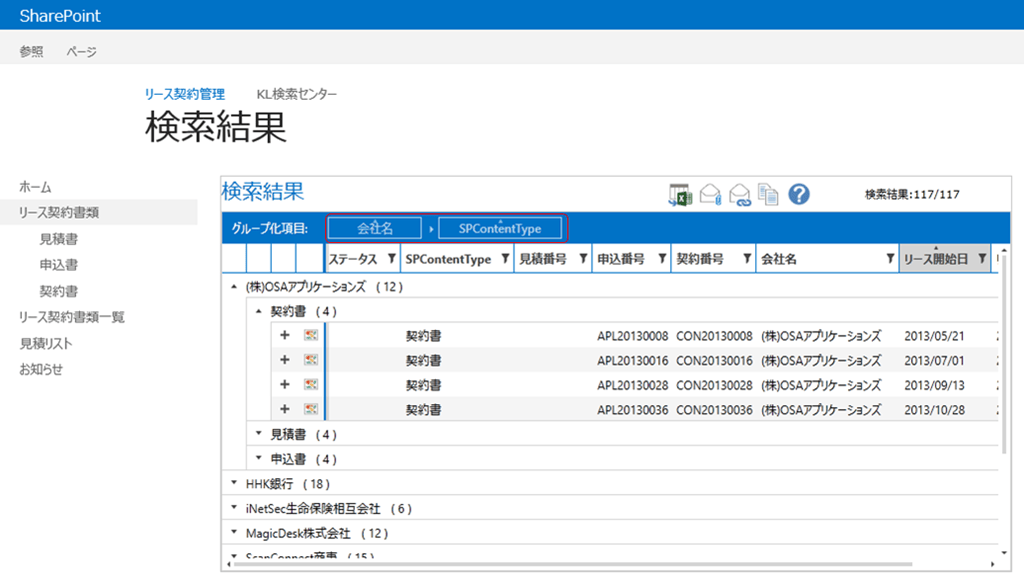The width and height of the screenshot is (1024, 583).
Task: Open the リース契約管理 link
Action: coord(185,94)
